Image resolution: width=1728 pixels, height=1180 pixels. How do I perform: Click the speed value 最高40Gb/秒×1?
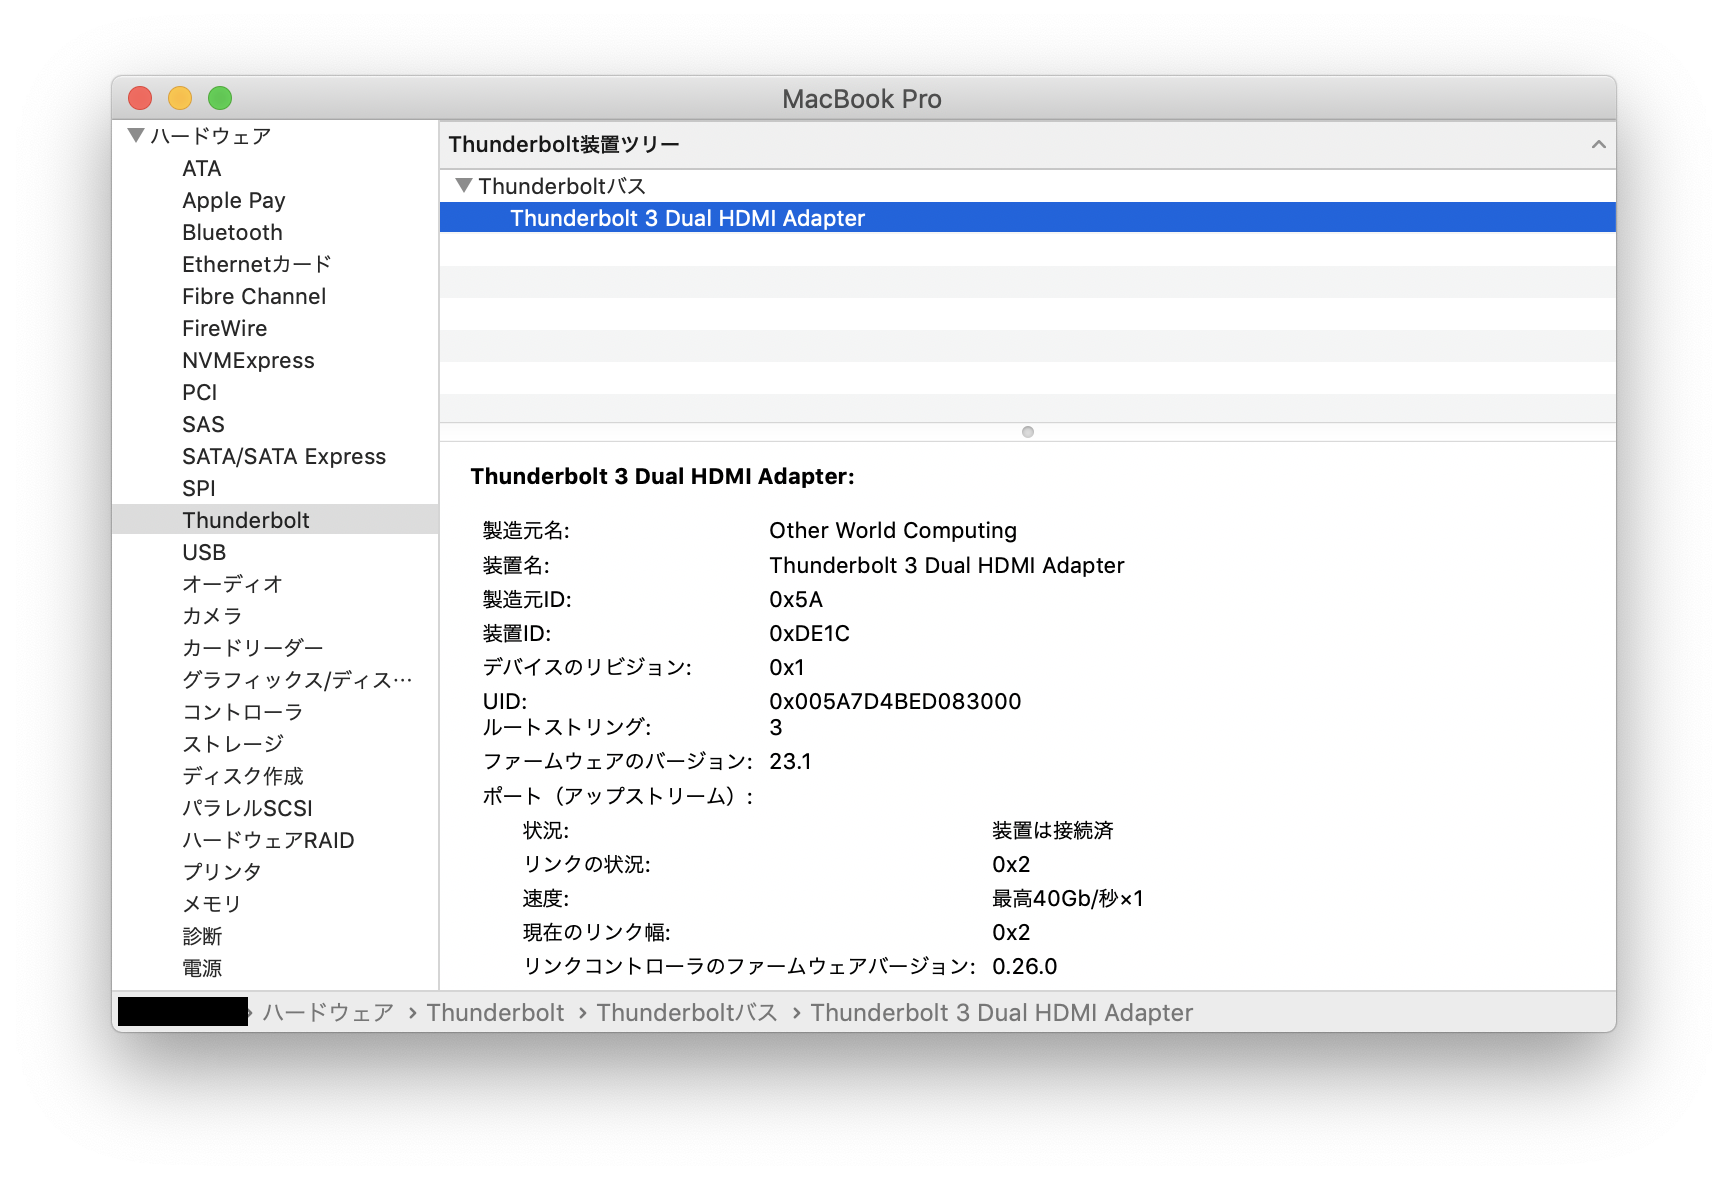(x=1067, y=898)
